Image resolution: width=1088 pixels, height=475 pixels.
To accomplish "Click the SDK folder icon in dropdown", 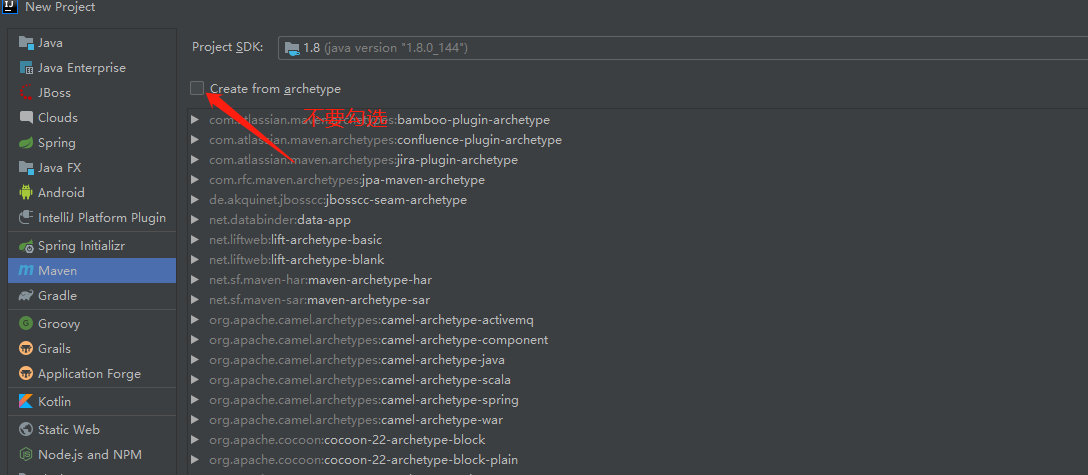I will 293,48.
